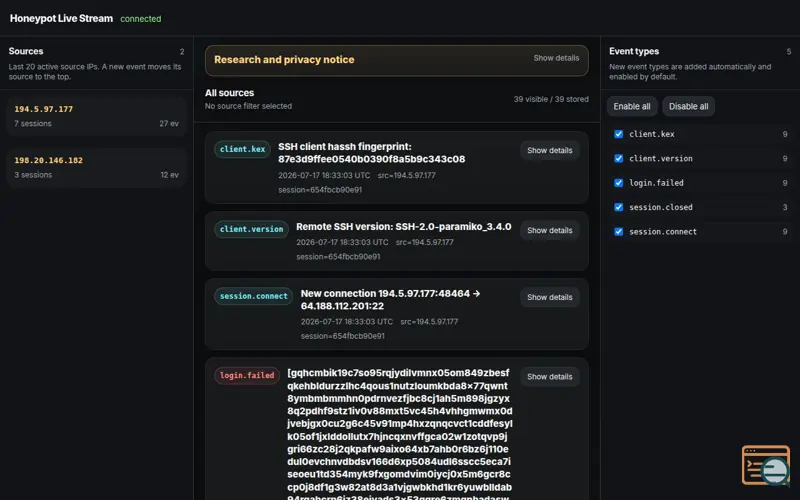Uncheck the login.failed event type
The height and width of the screenshot is (500, 800).
tap(618, 183)
